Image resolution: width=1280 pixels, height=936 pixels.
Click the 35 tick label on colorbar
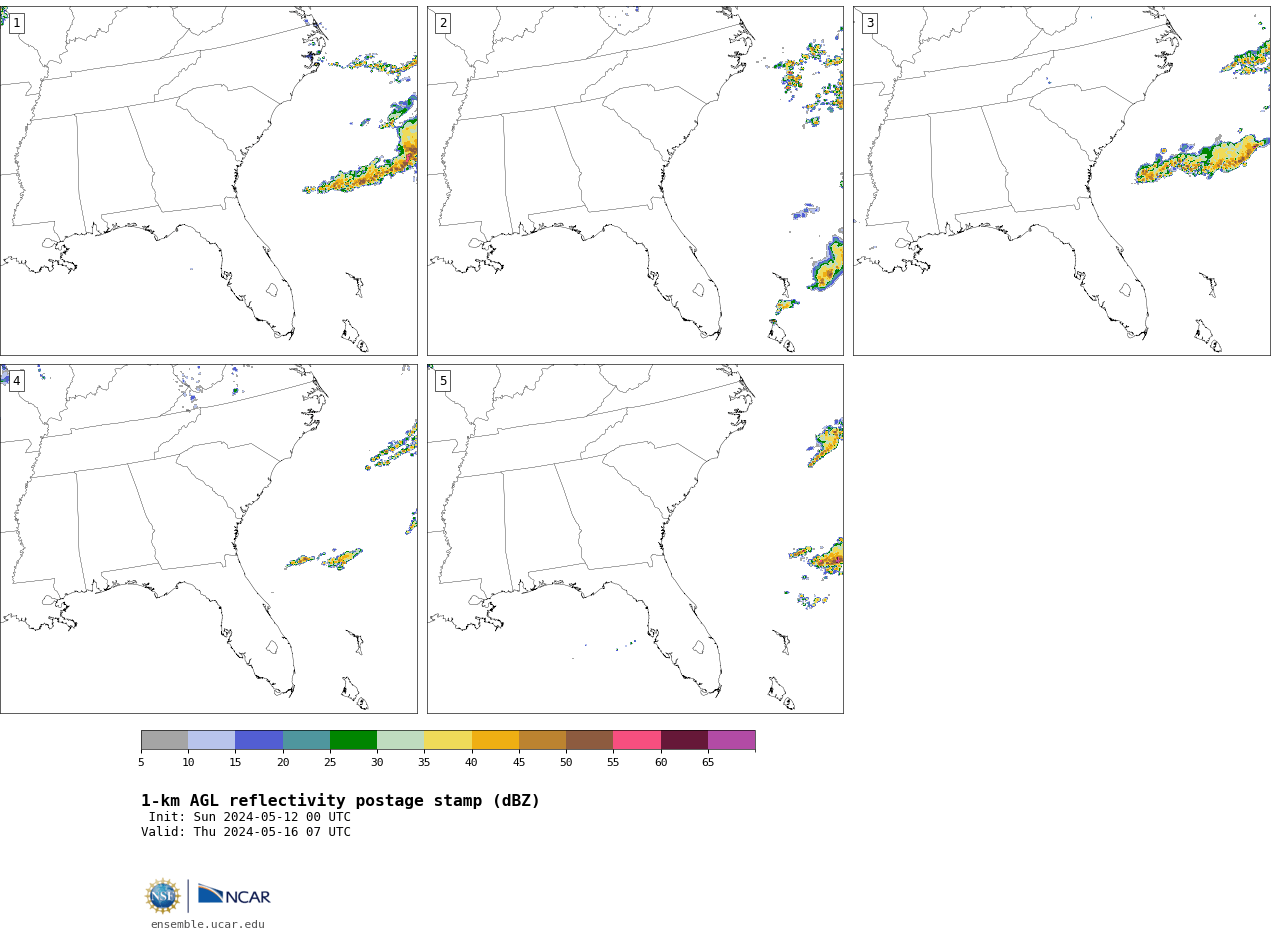tap(424, 763)
